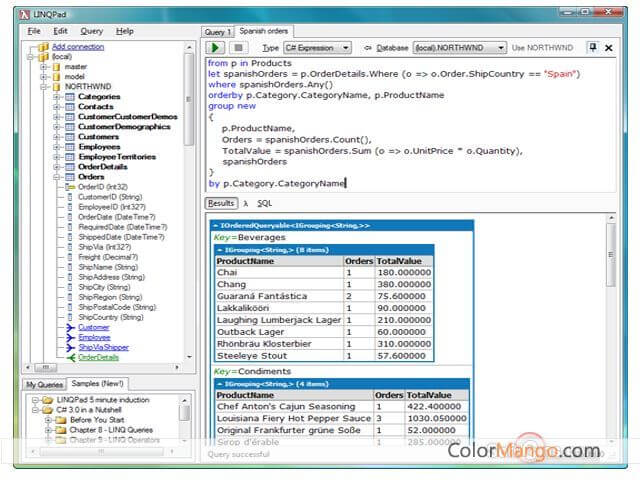The height and width of the screenshot is (480, 640).
Task: Click the CustomerID column icon
Action: pyautogui.click(x=70, y=197)
